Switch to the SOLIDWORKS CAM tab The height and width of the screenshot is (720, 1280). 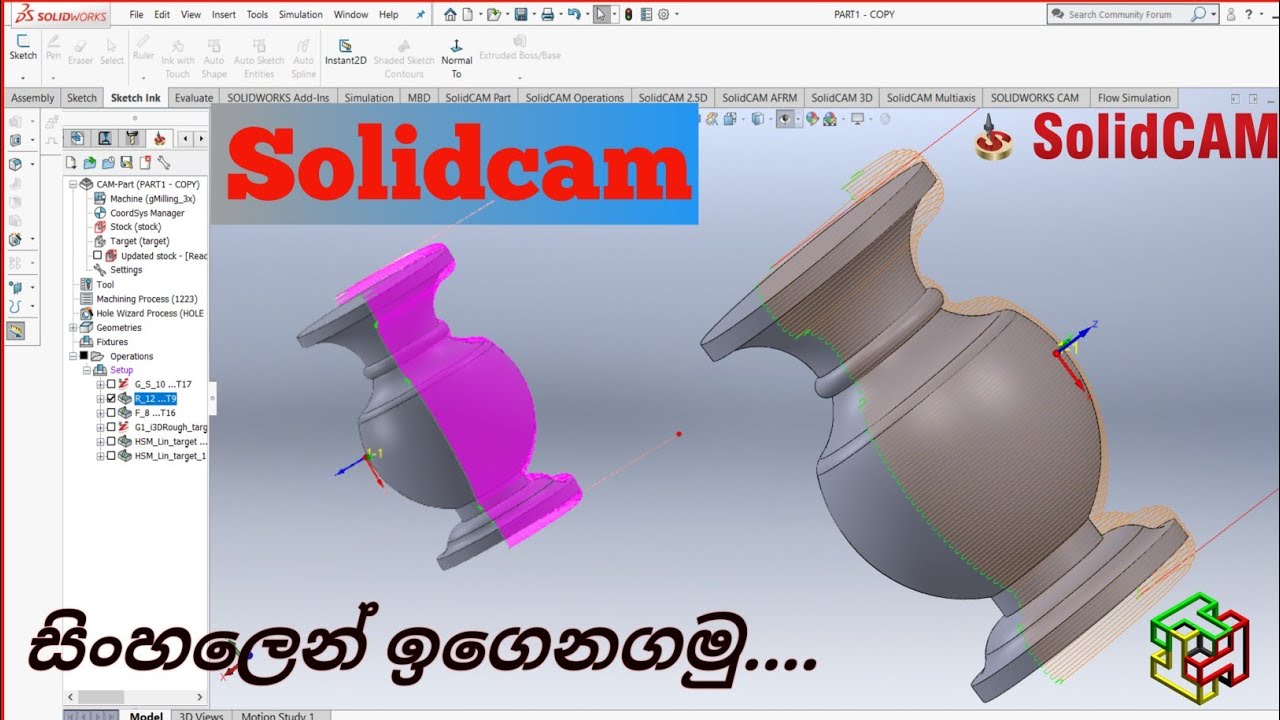(1034, 98)
